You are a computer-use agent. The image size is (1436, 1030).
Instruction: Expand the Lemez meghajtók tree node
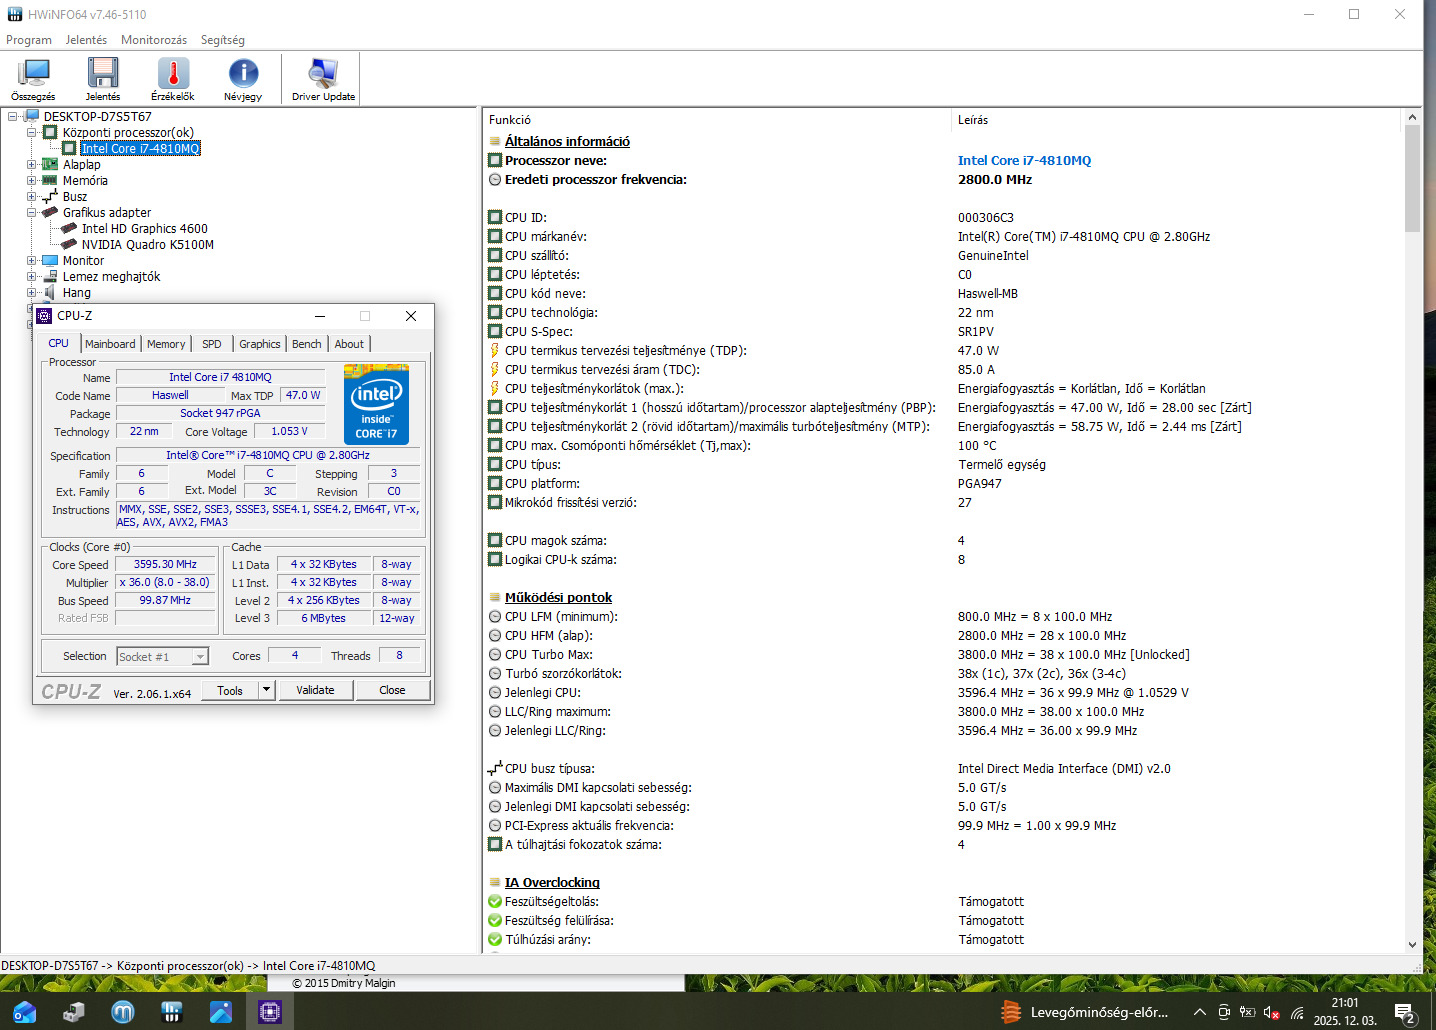click(31, 276)
